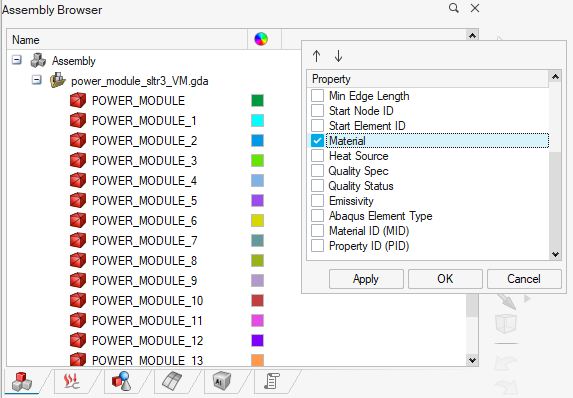Enable the Heat Source checkbox
Screen dimensions: 573x398
[317, 155]
